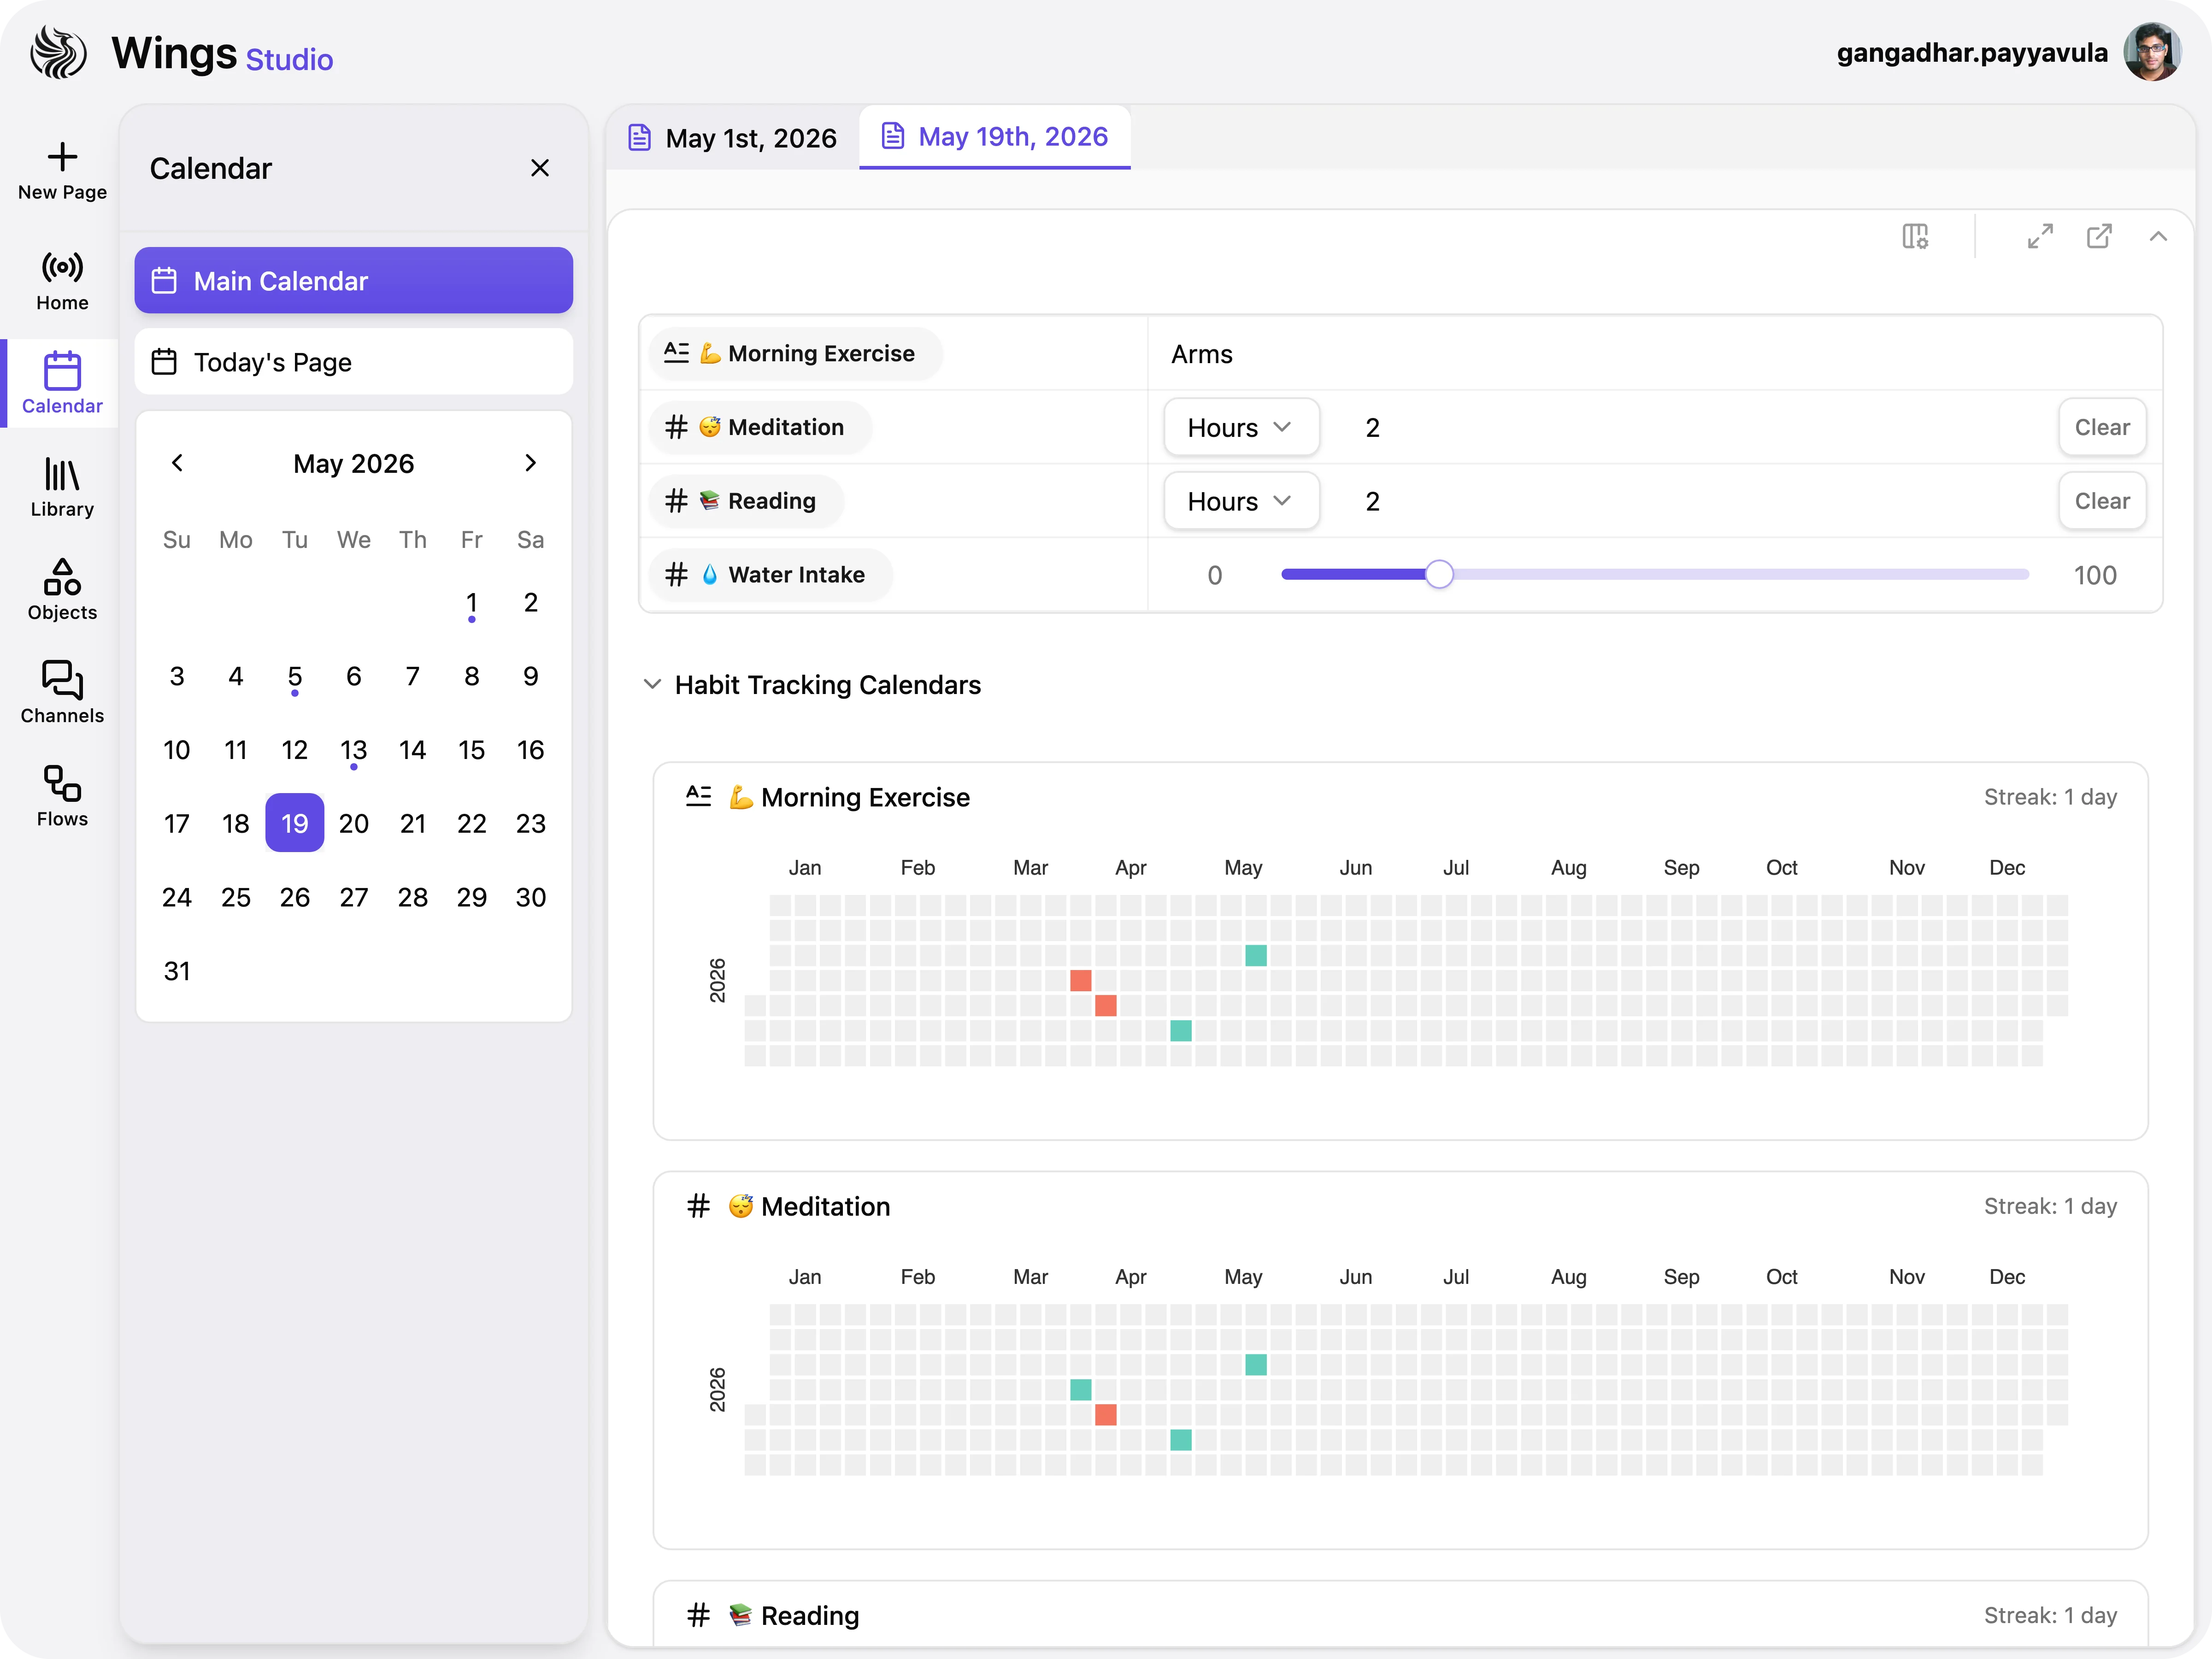This screenshot has height=1659, width=2212.
Task: Open the Flows section
Action: point(62,797)
